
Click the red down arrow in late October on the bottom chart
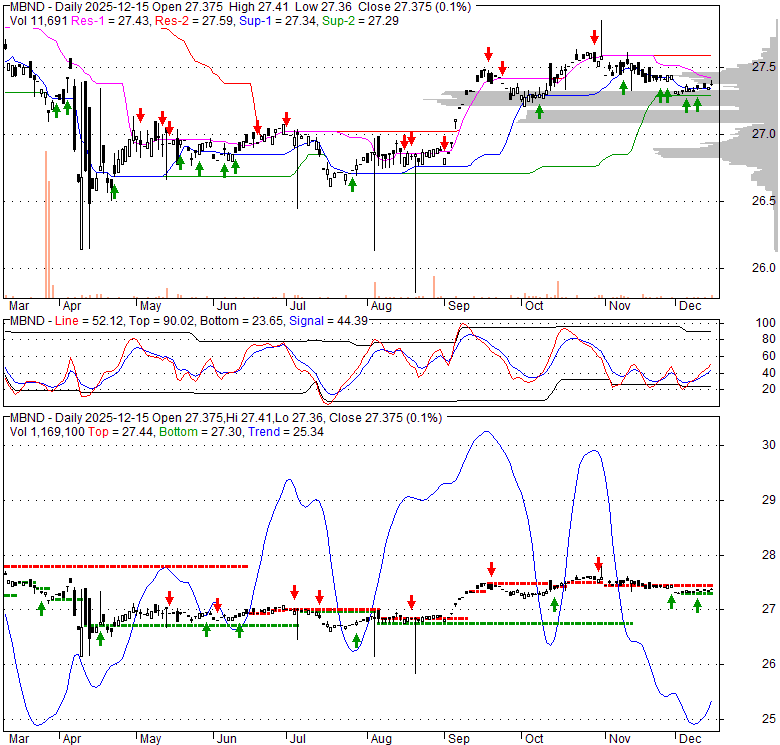pyautogui.click(x=599, y=564)
